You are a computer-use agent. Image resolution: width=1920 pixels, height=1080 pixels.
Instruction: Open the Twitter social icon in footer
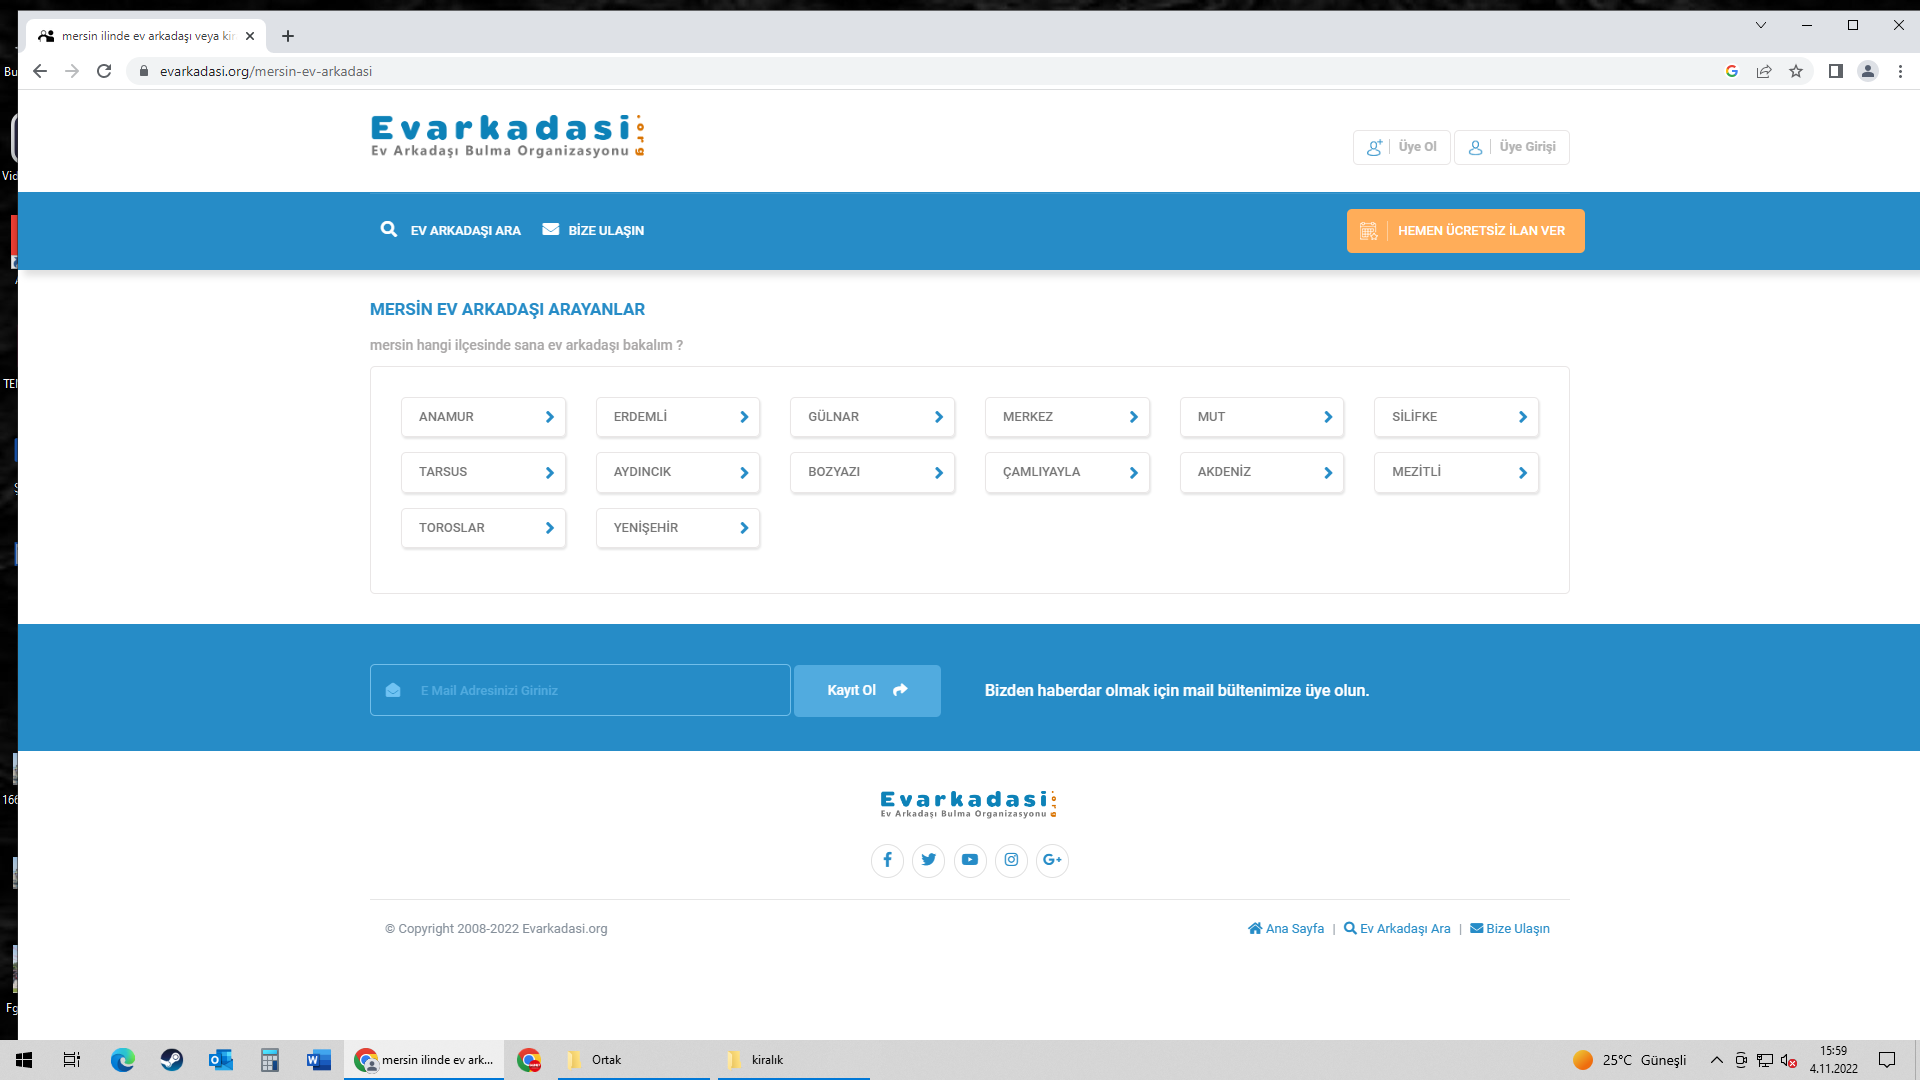(x=928, y=860)
